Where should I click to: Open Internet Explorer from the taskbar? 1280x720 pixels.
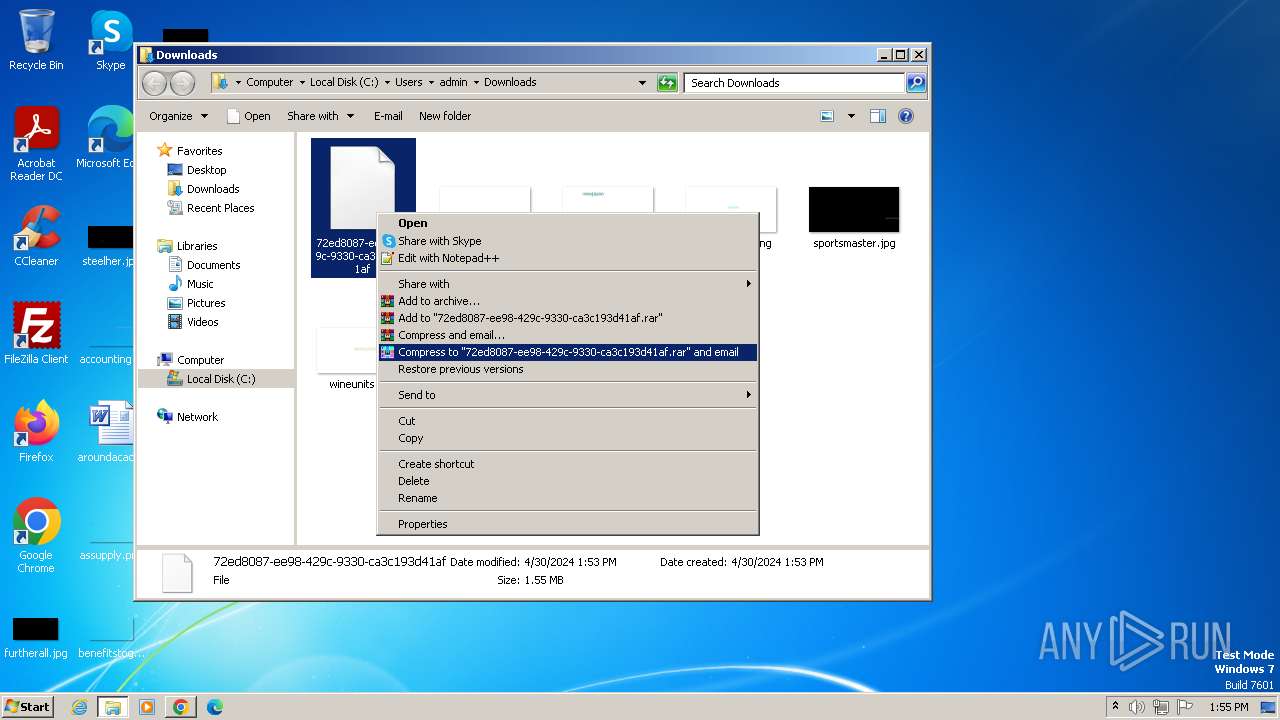(x=79, y=707)
